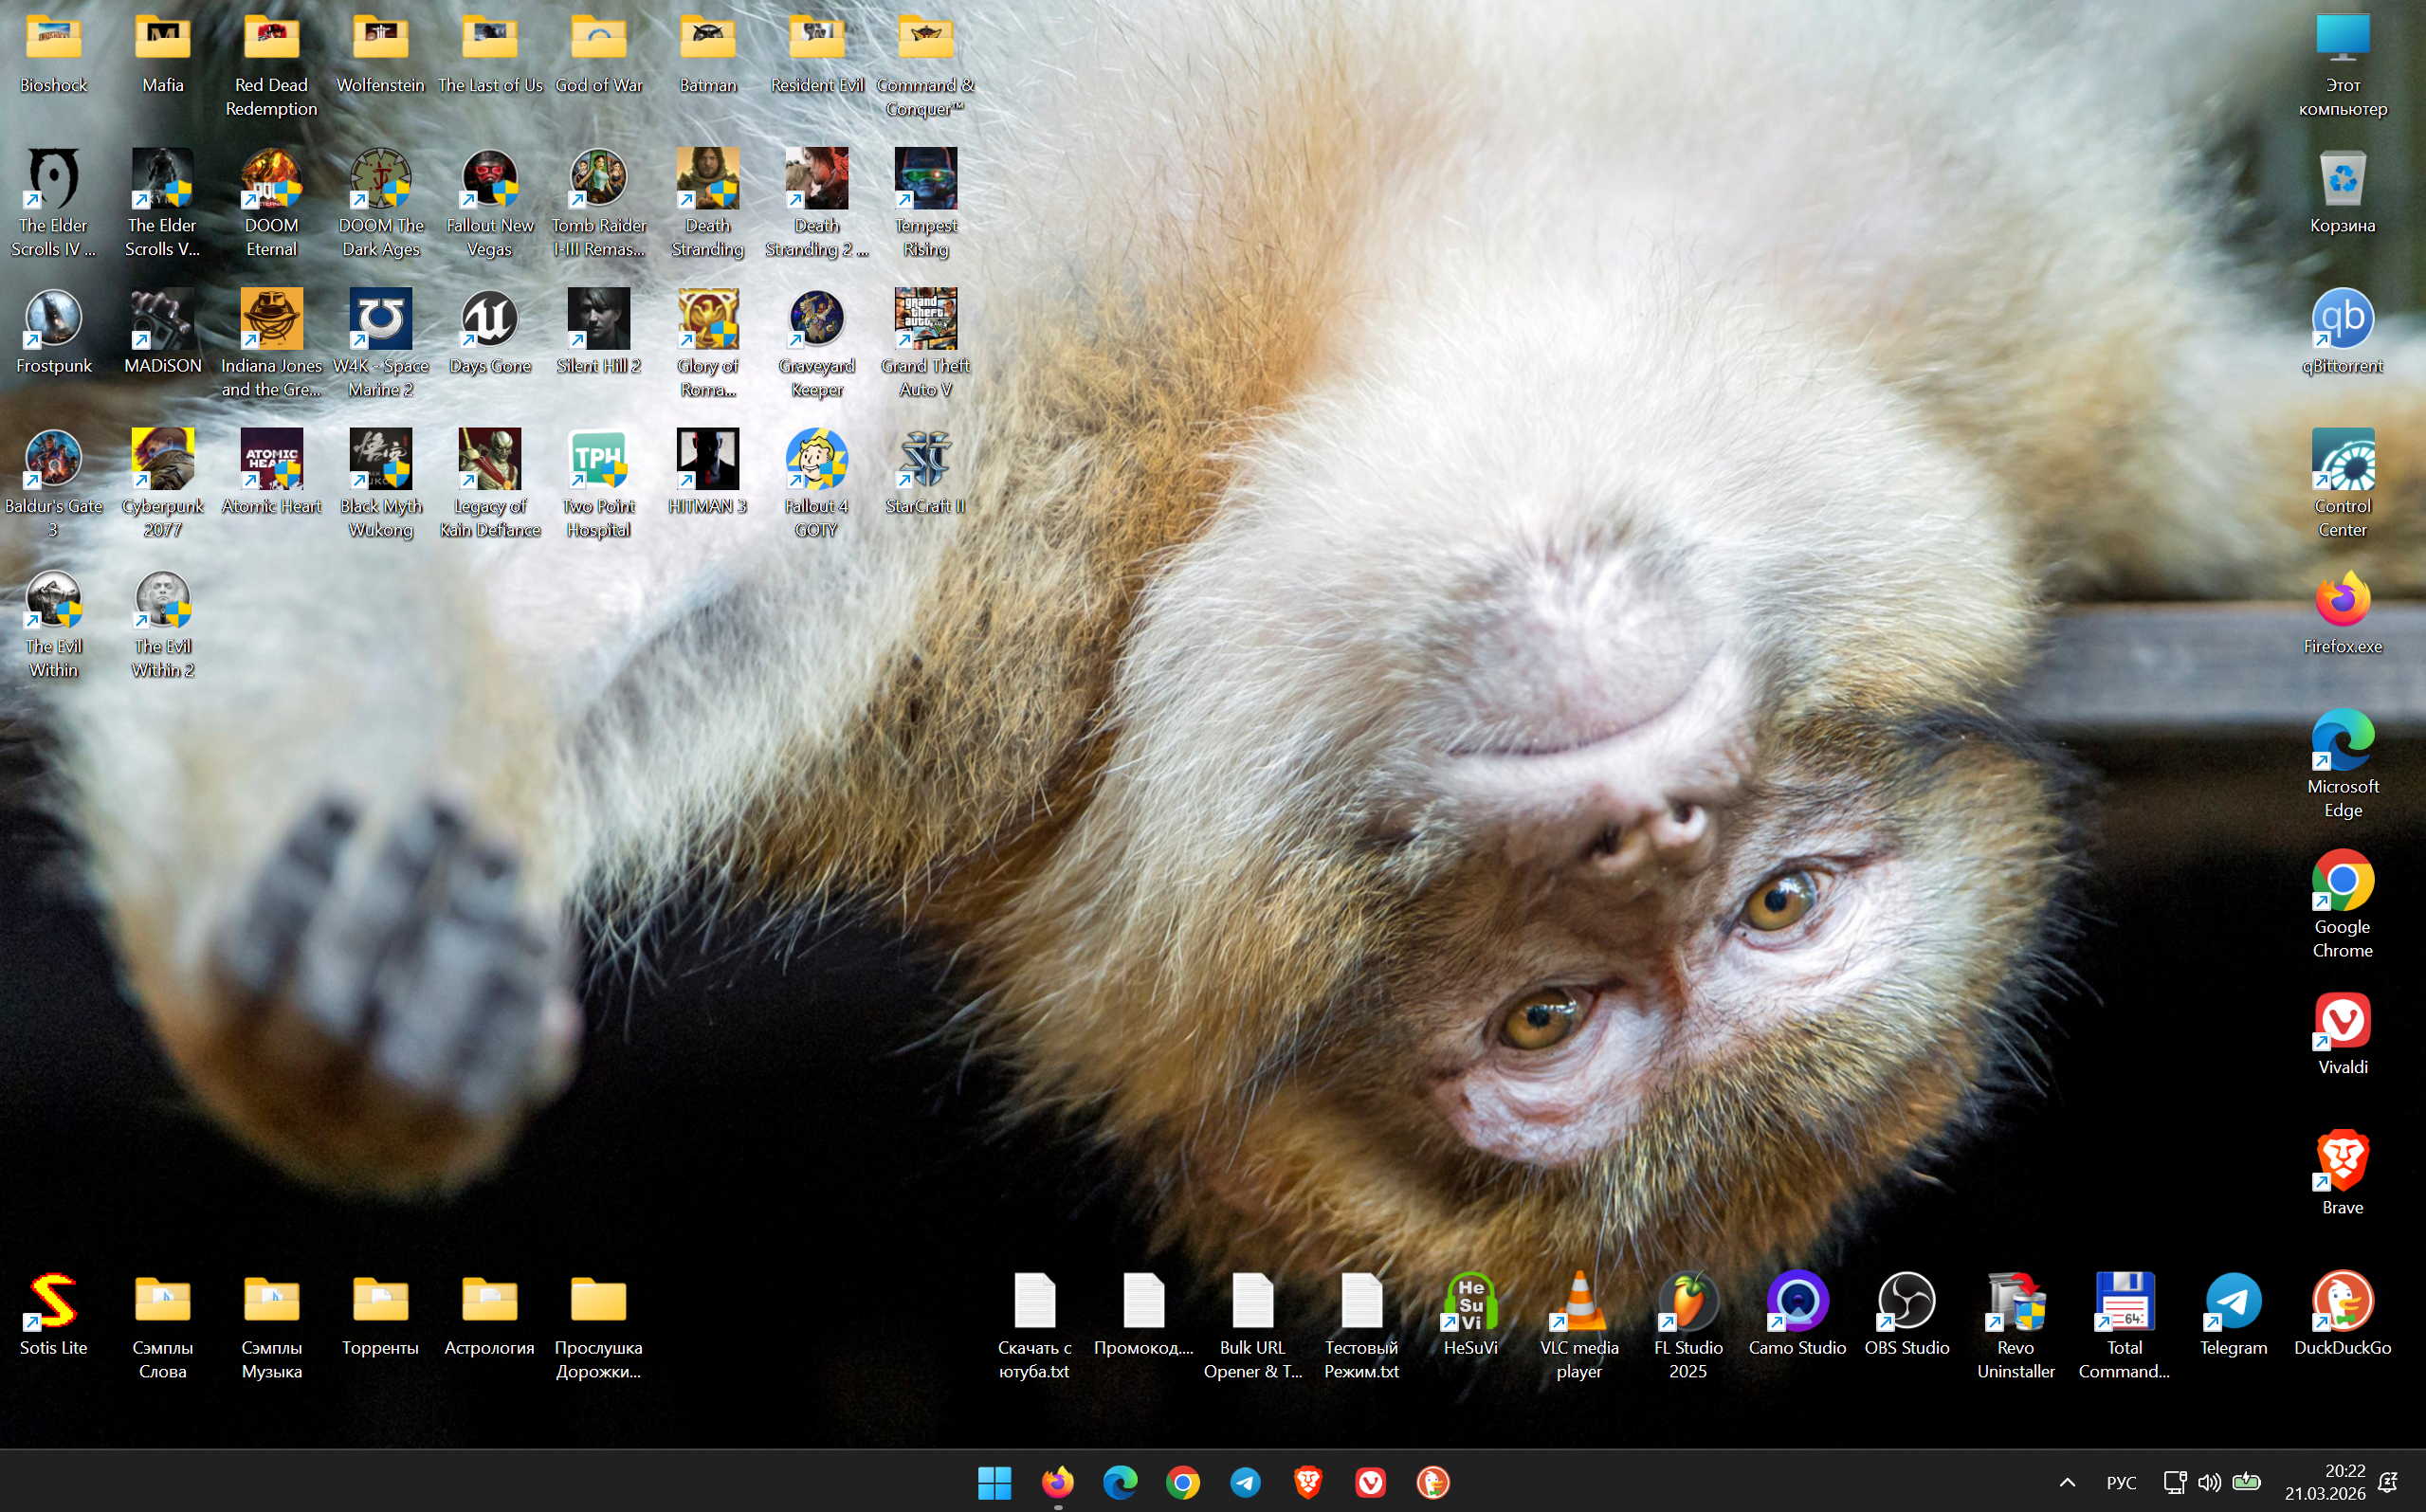Select the FL Studio 2025 desktop icon

point(1688,1302)
